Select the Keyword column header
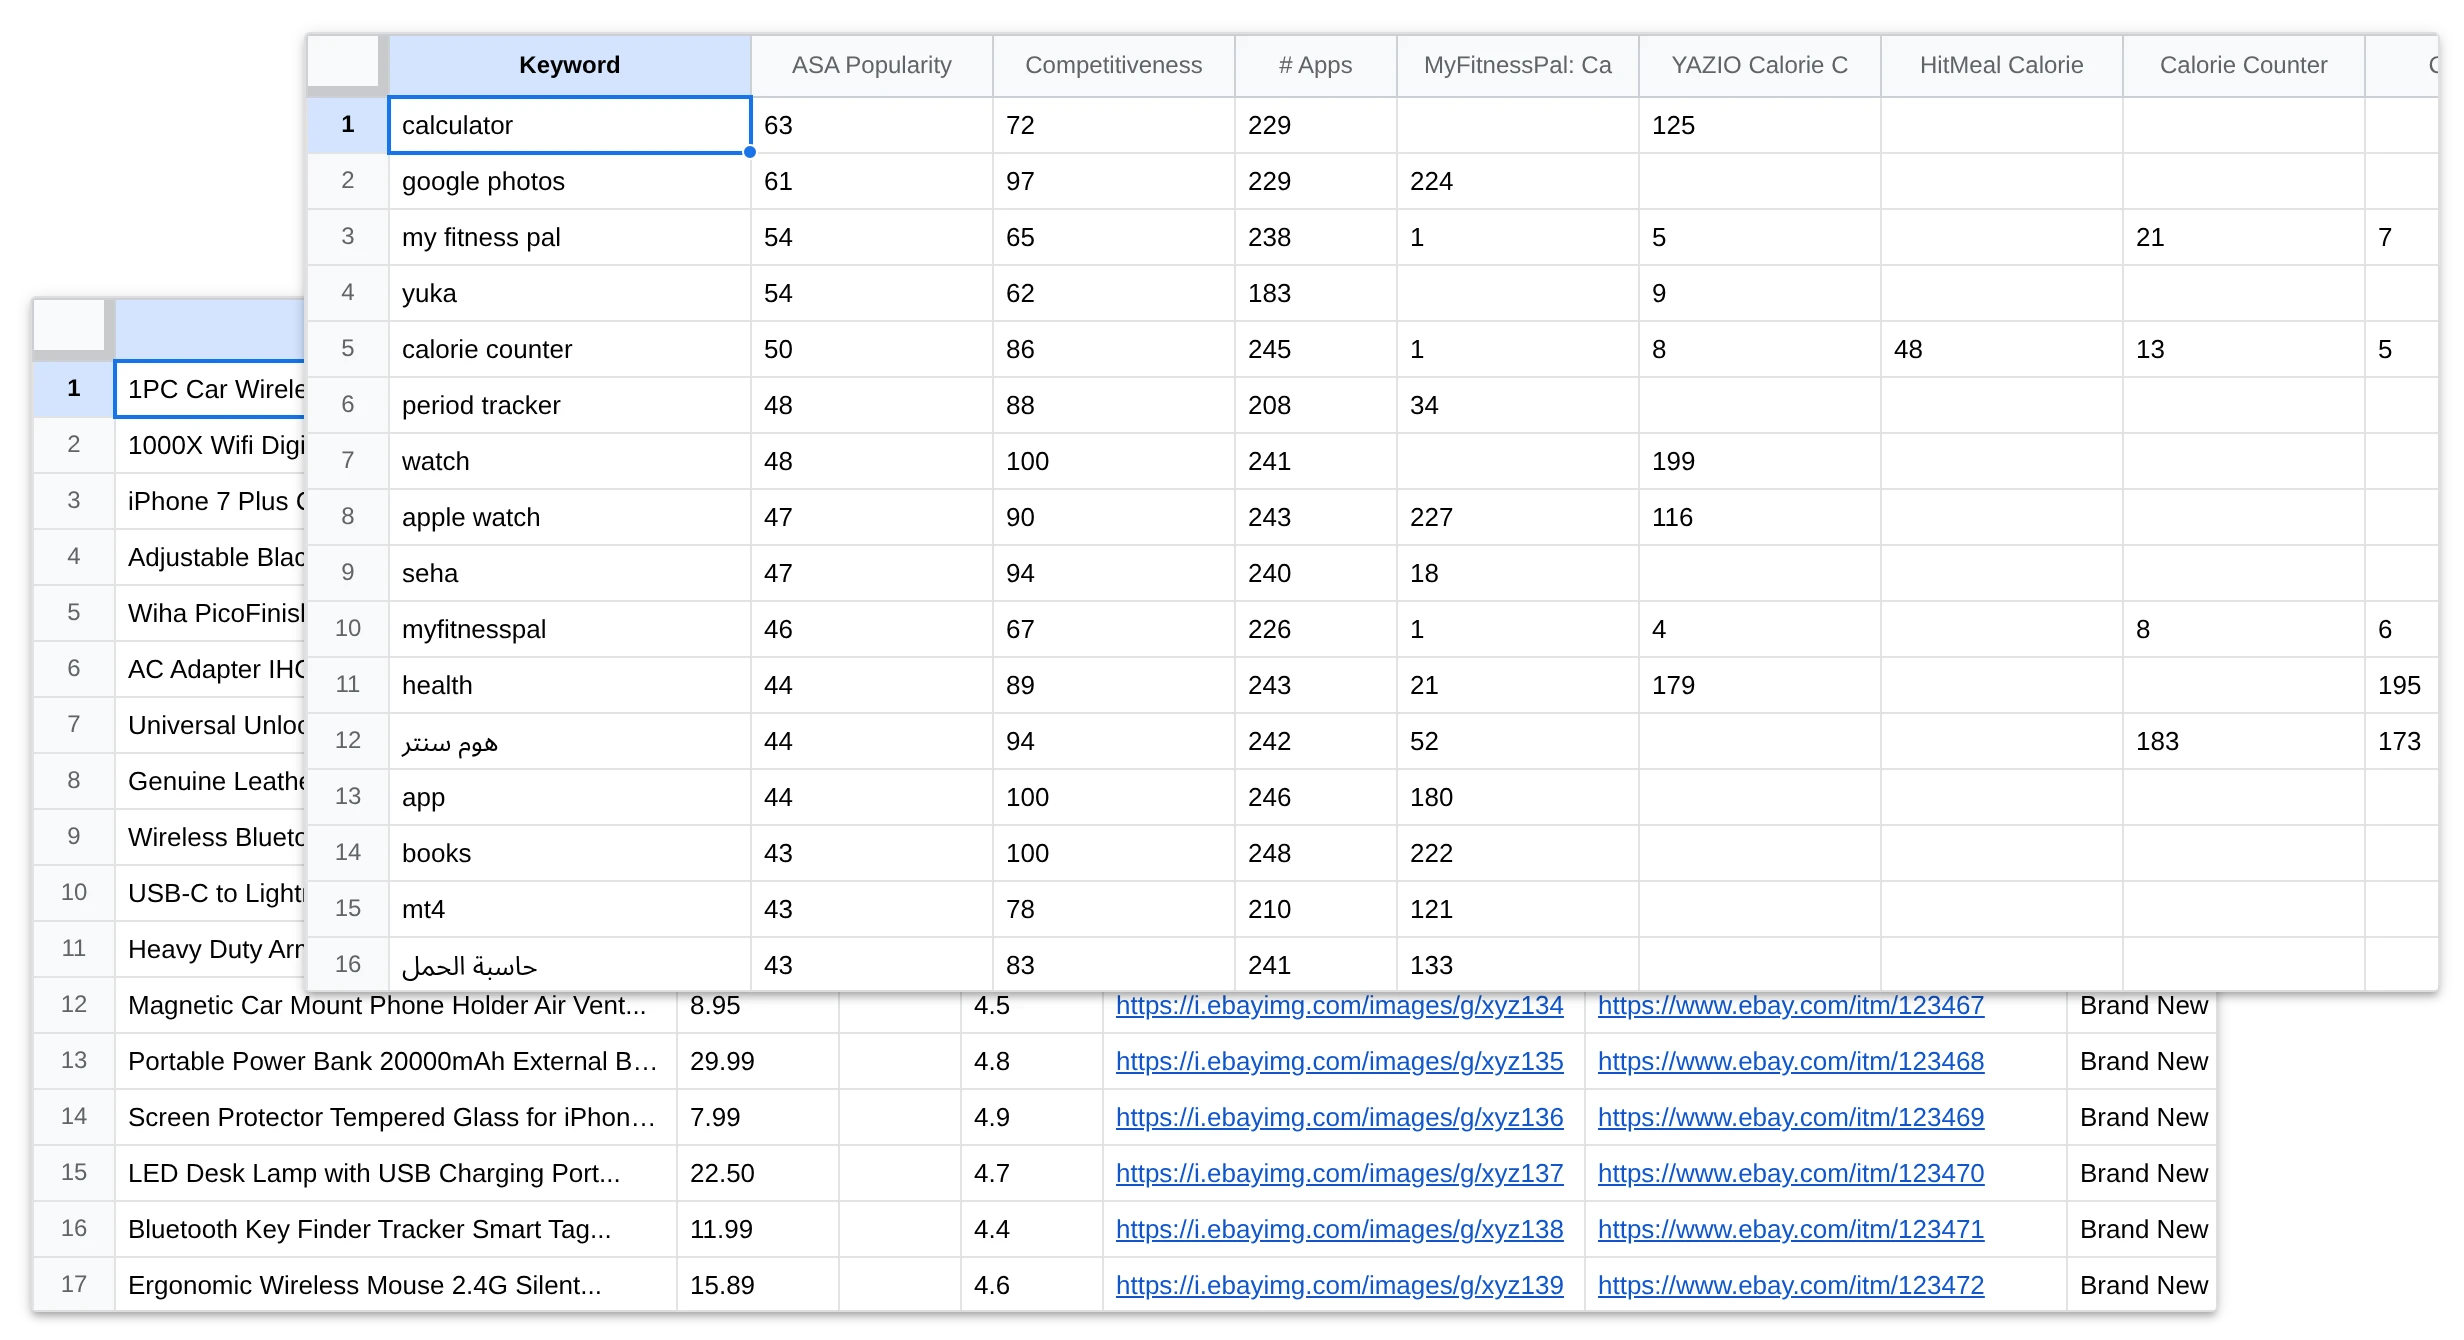 569,65
